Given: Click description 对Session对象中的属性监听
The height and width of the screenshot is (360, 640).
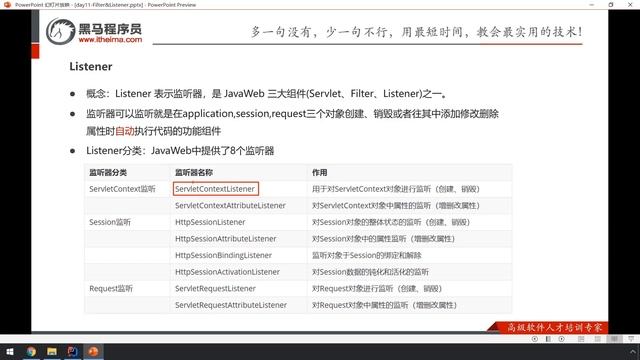Looking at the screenshot, I should pyautogui.click(x=383, y=239).
